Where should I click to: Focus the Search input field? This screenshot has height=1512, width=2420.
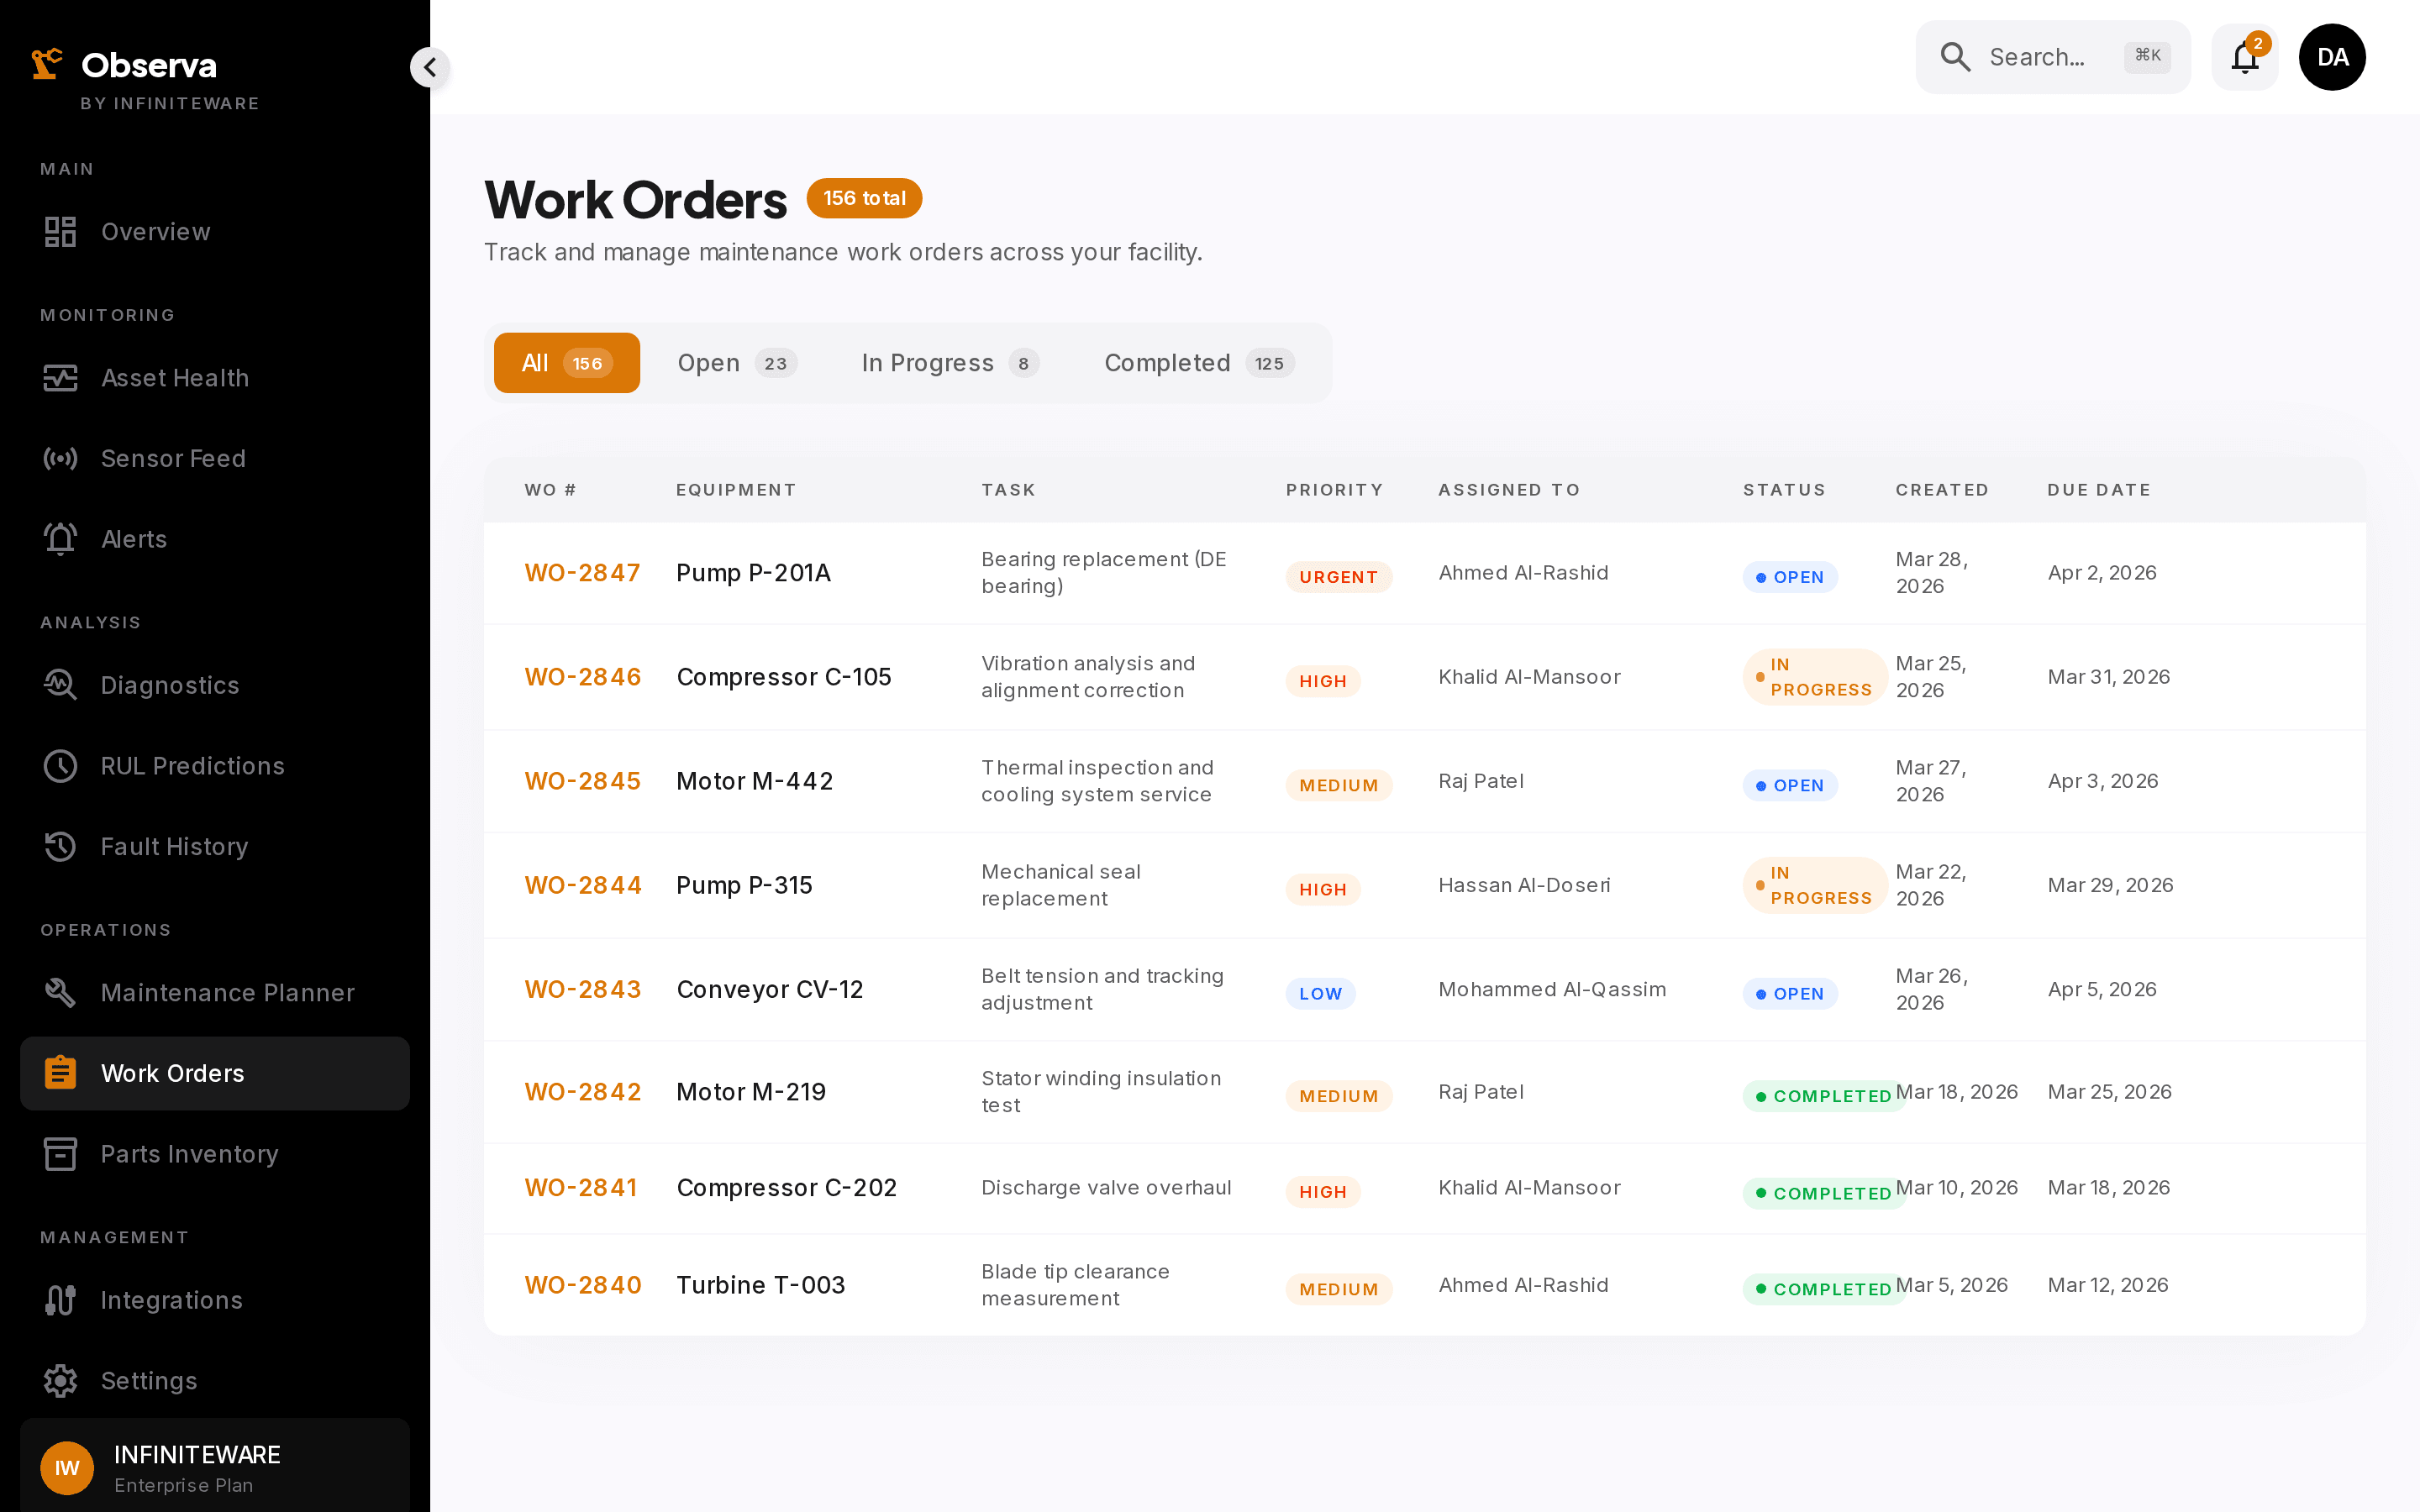point(2053,57)
